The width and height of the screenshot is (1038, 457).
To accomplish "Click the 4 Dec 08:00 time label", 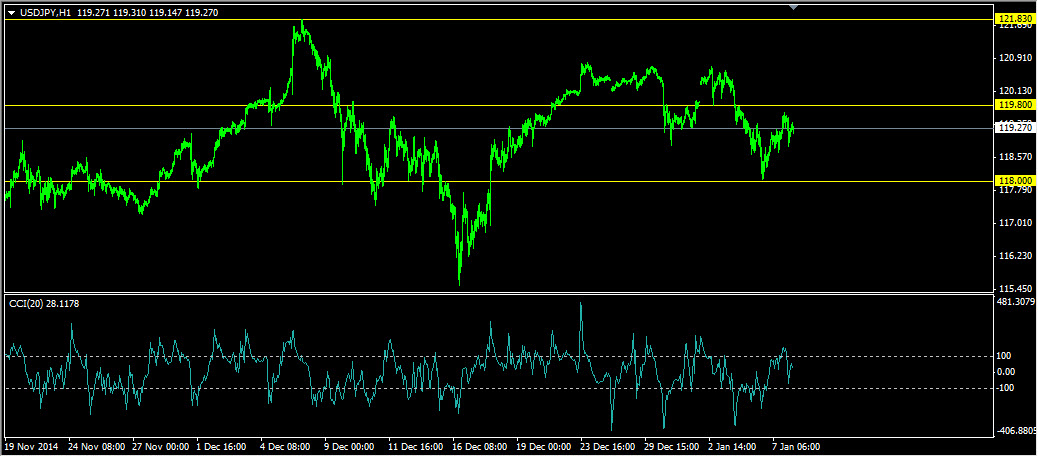I will click(x=287, y=447).
